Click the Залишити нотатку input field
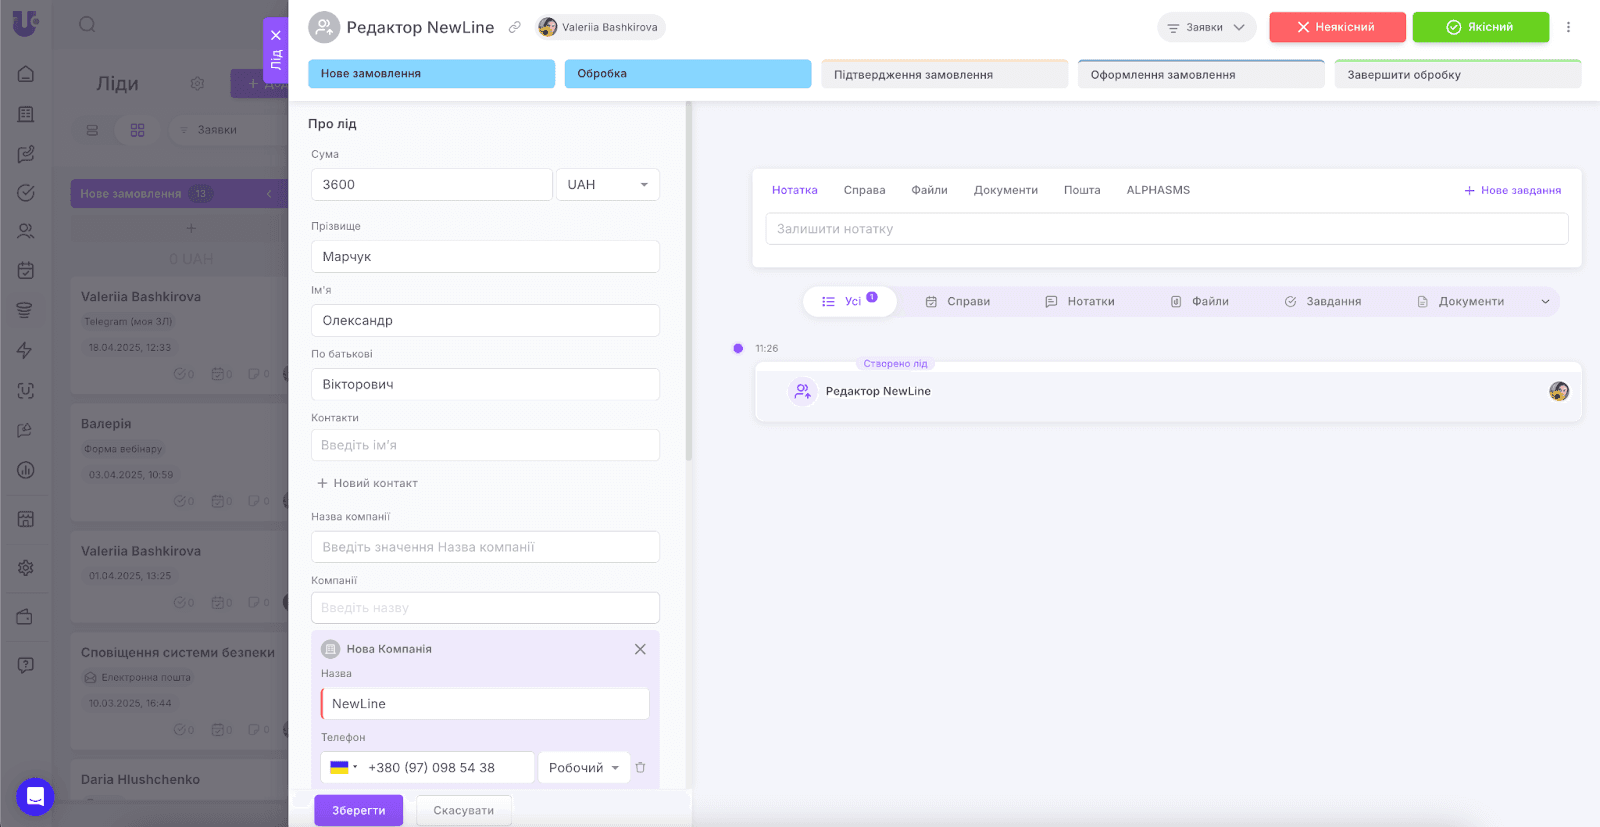The height and width of the screenshot is (827, 1600). point(1167,229)
